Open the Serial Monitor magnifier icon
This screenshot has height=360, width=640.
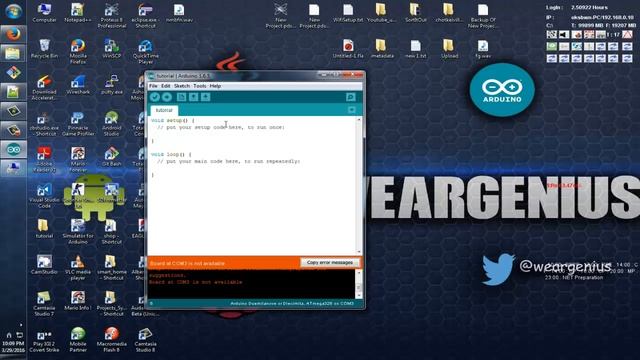pos(351,97)
